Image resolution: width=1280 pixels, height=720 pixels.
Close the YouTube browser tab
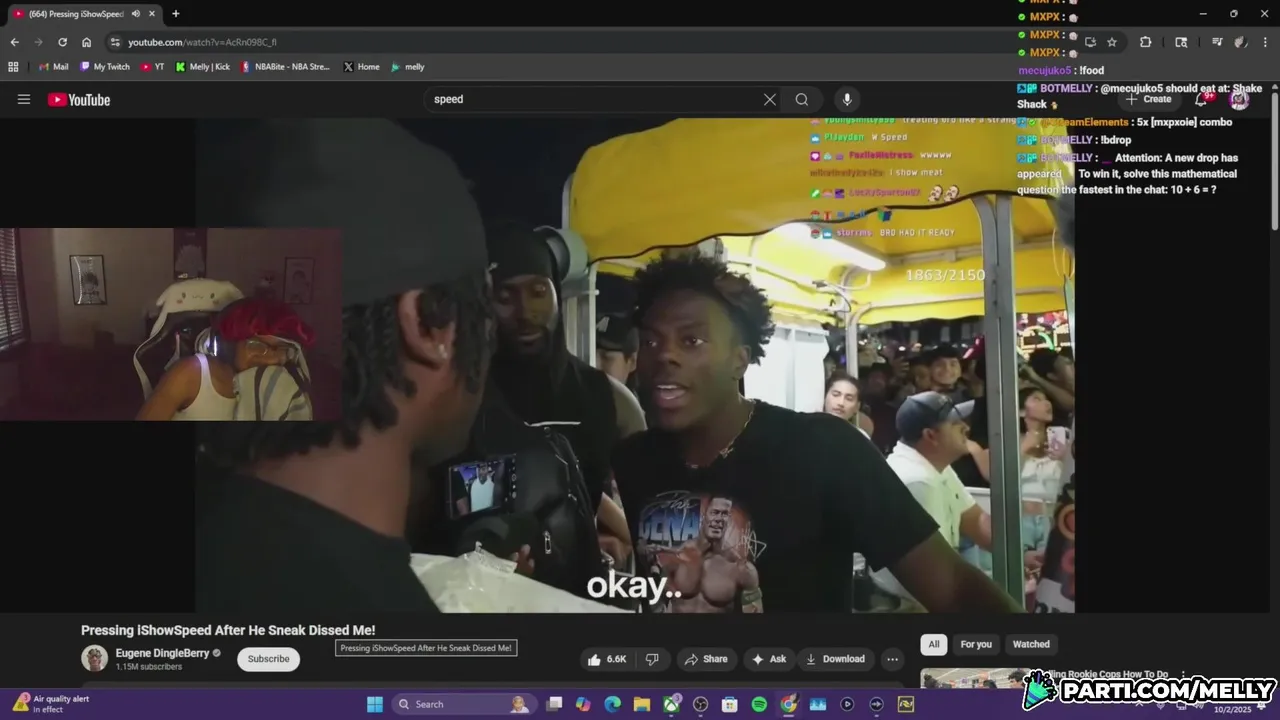click(153, 14)
